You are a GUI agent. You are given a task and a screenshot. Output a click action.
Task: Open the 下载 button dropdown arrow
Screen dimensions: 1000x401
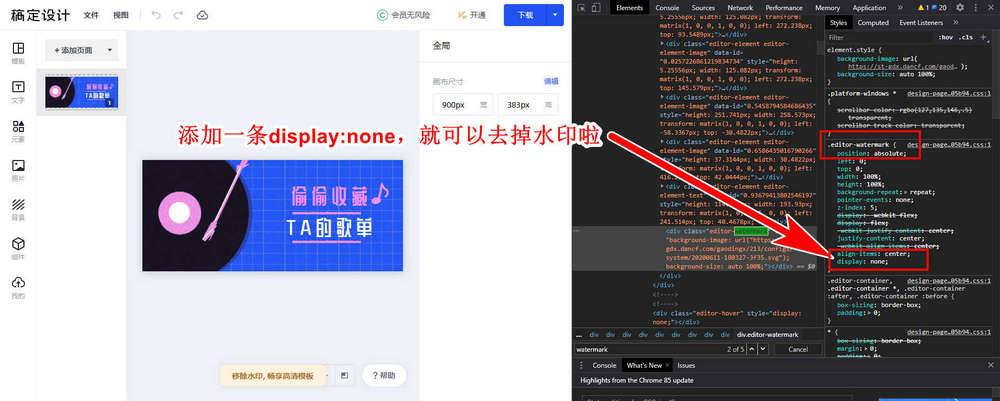coord(555,15)
